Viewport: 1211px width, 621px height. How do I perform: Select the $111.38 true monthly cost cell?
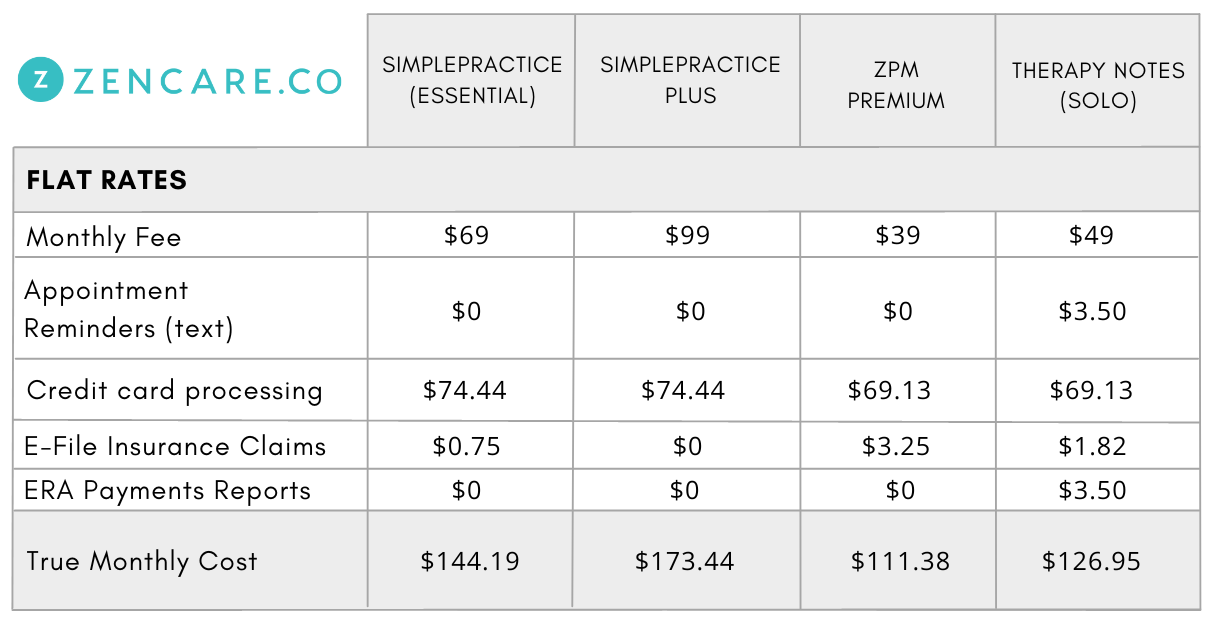point(900,561)
